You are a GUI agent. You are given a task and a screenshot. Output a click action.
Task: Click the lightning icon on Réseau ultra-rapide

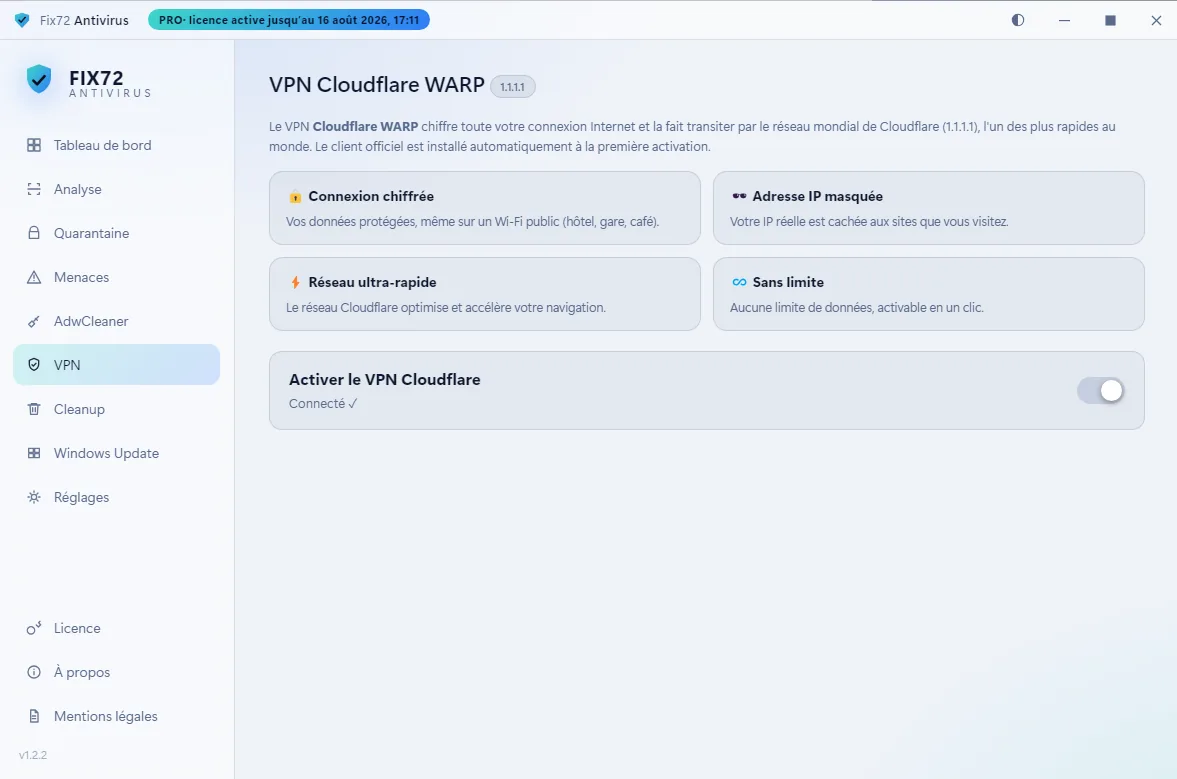pos(295,282)
